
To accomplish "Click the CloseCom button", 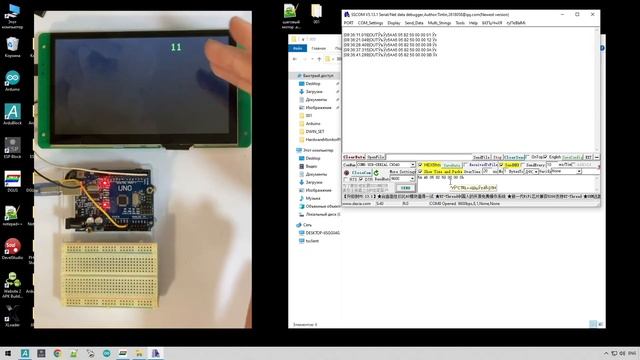I will tap(362, 172).
